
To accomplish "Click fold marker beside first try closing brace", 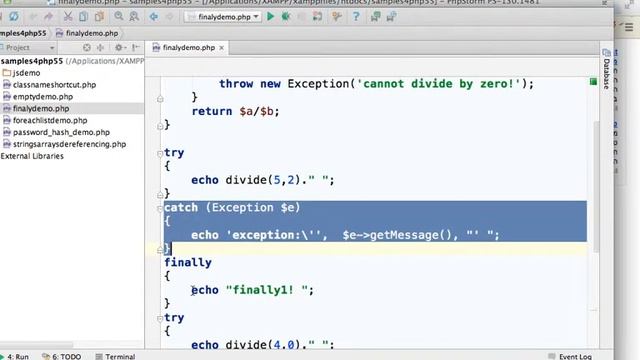I will click(160, 195).
